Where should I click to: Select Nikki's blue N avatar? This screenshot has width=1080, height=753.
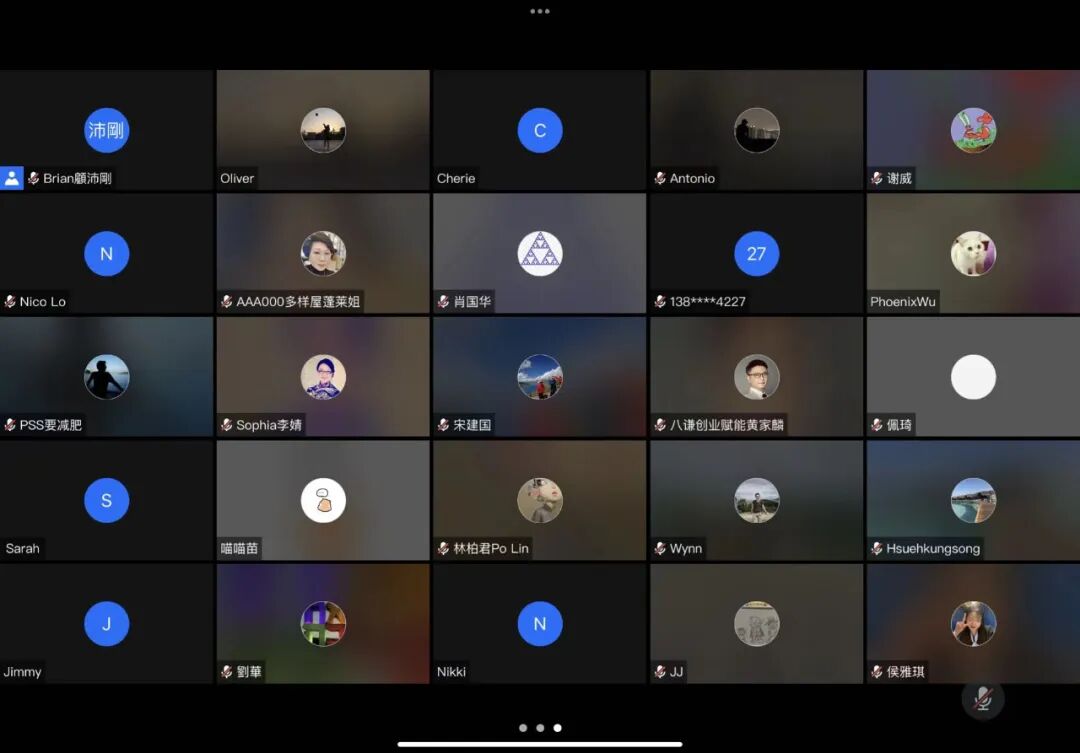[540, 623]
